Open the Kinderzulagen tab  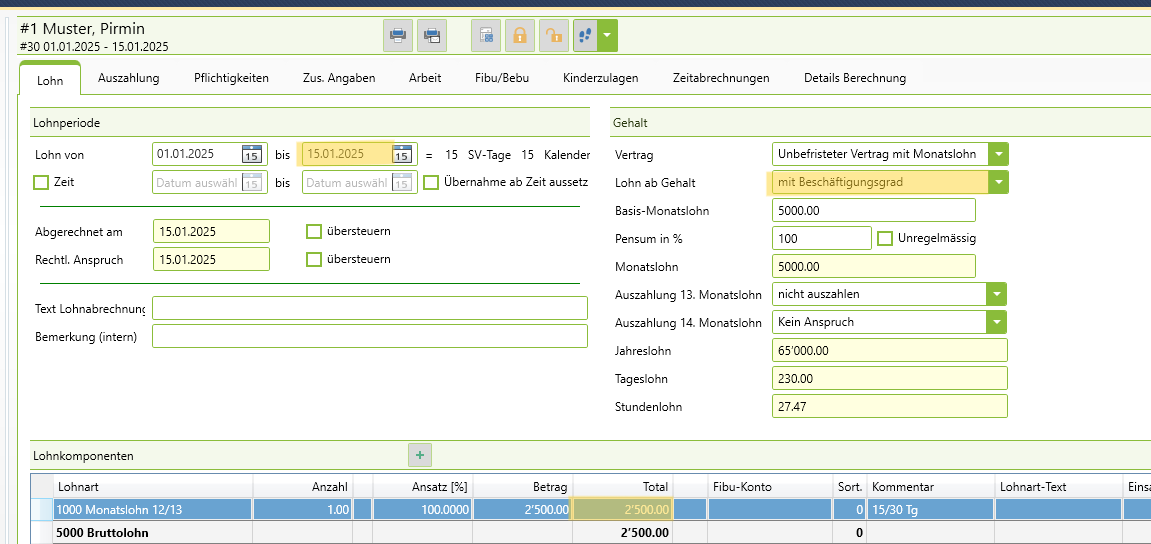pos(600,78)
